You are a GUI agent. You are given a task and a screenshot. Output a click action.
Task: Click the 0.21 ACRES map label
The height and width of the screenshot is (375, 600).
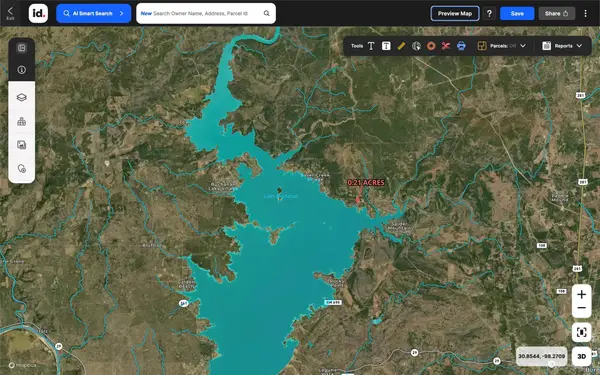coord(366,183)
